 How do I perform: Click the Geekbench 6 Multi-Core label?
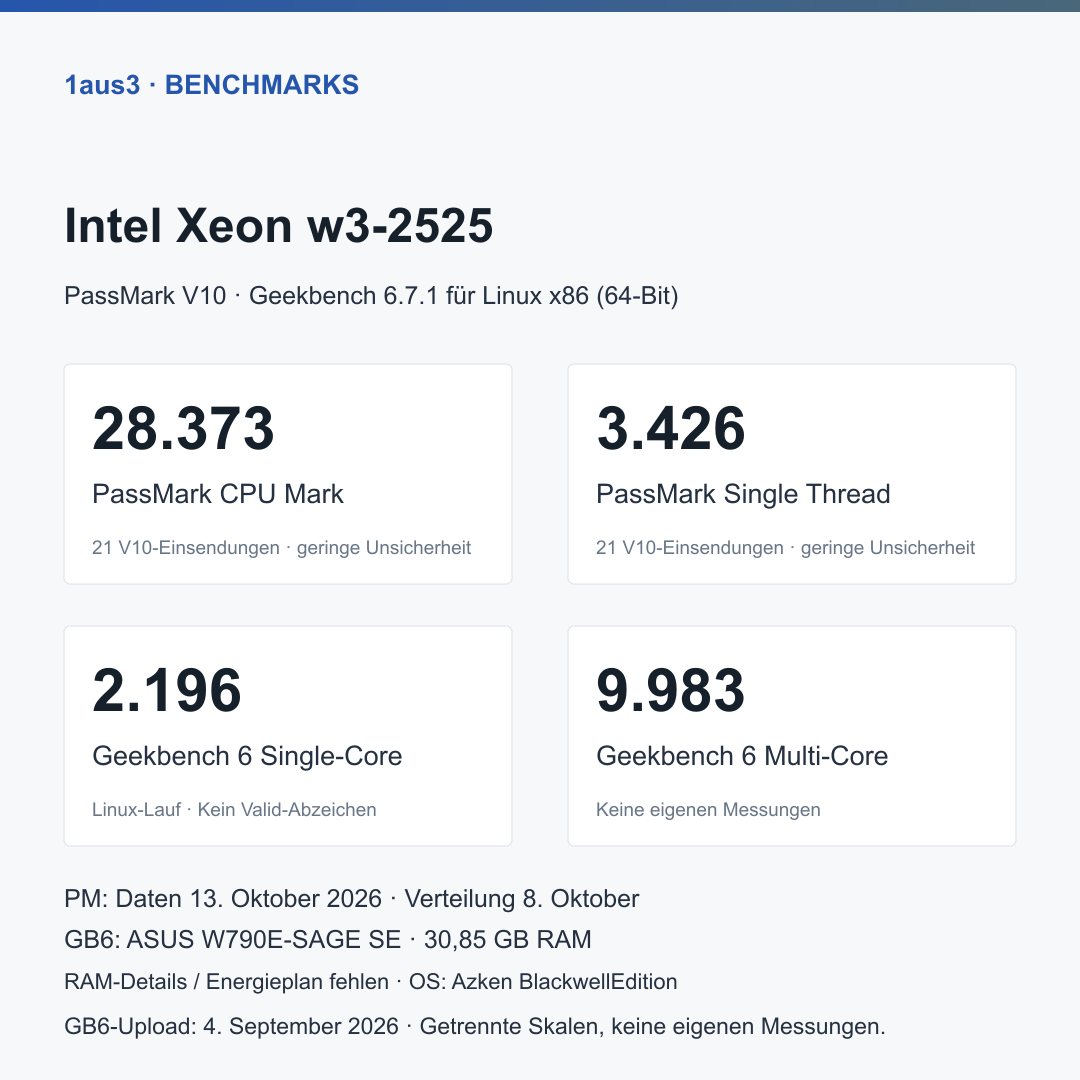click(742, 756)
